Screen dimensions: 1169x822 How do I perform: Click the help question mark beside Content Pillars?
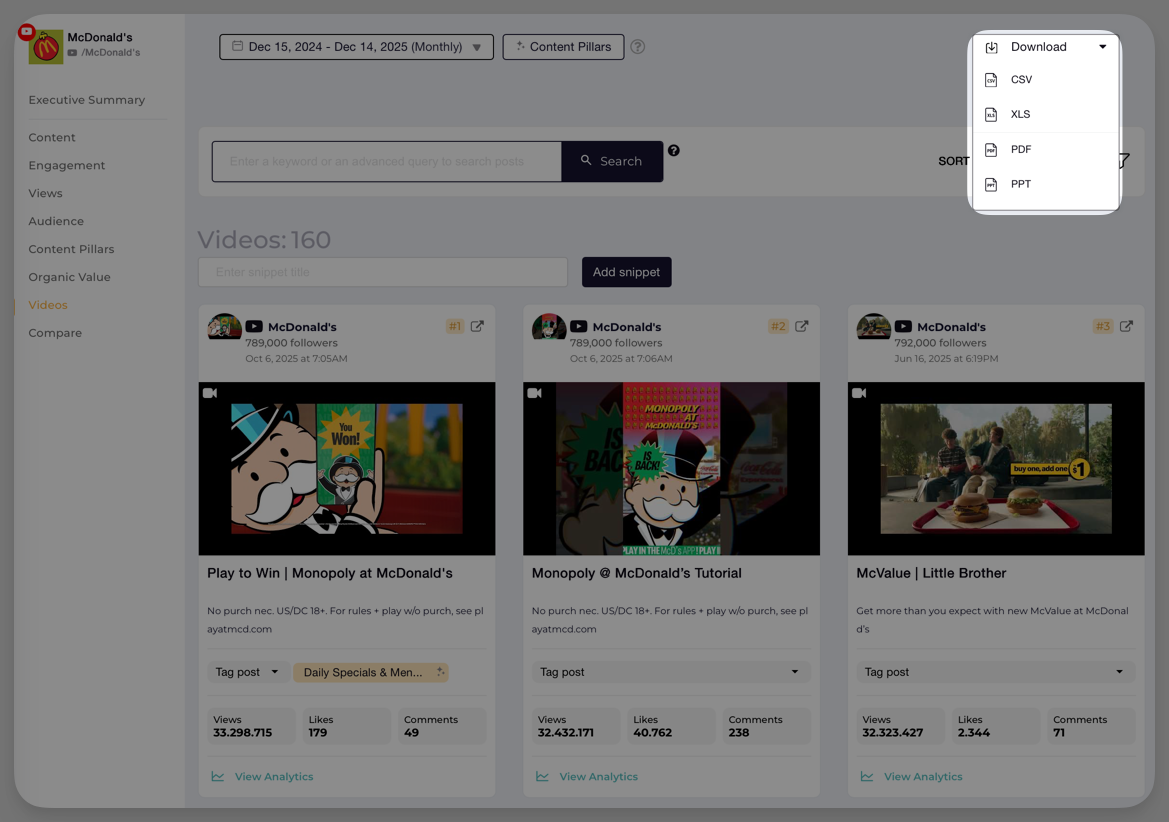click(638, 47)
